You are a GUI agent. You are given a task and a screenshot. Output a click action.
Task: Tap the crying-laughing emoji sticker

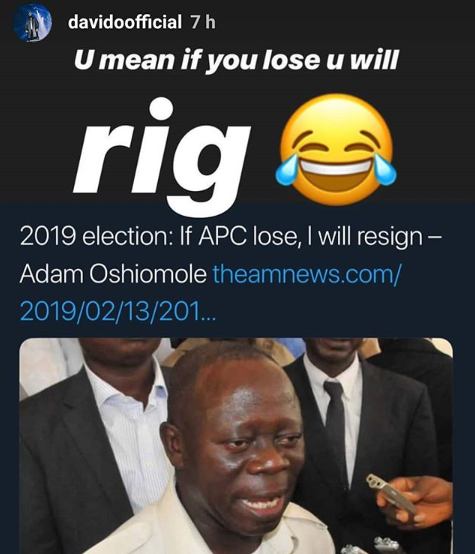[336, 149]
